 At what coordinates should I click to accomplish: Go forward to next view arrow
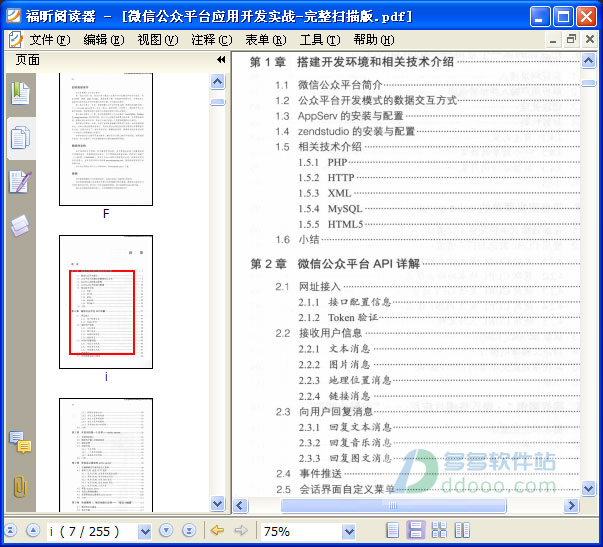pos(241,531)
